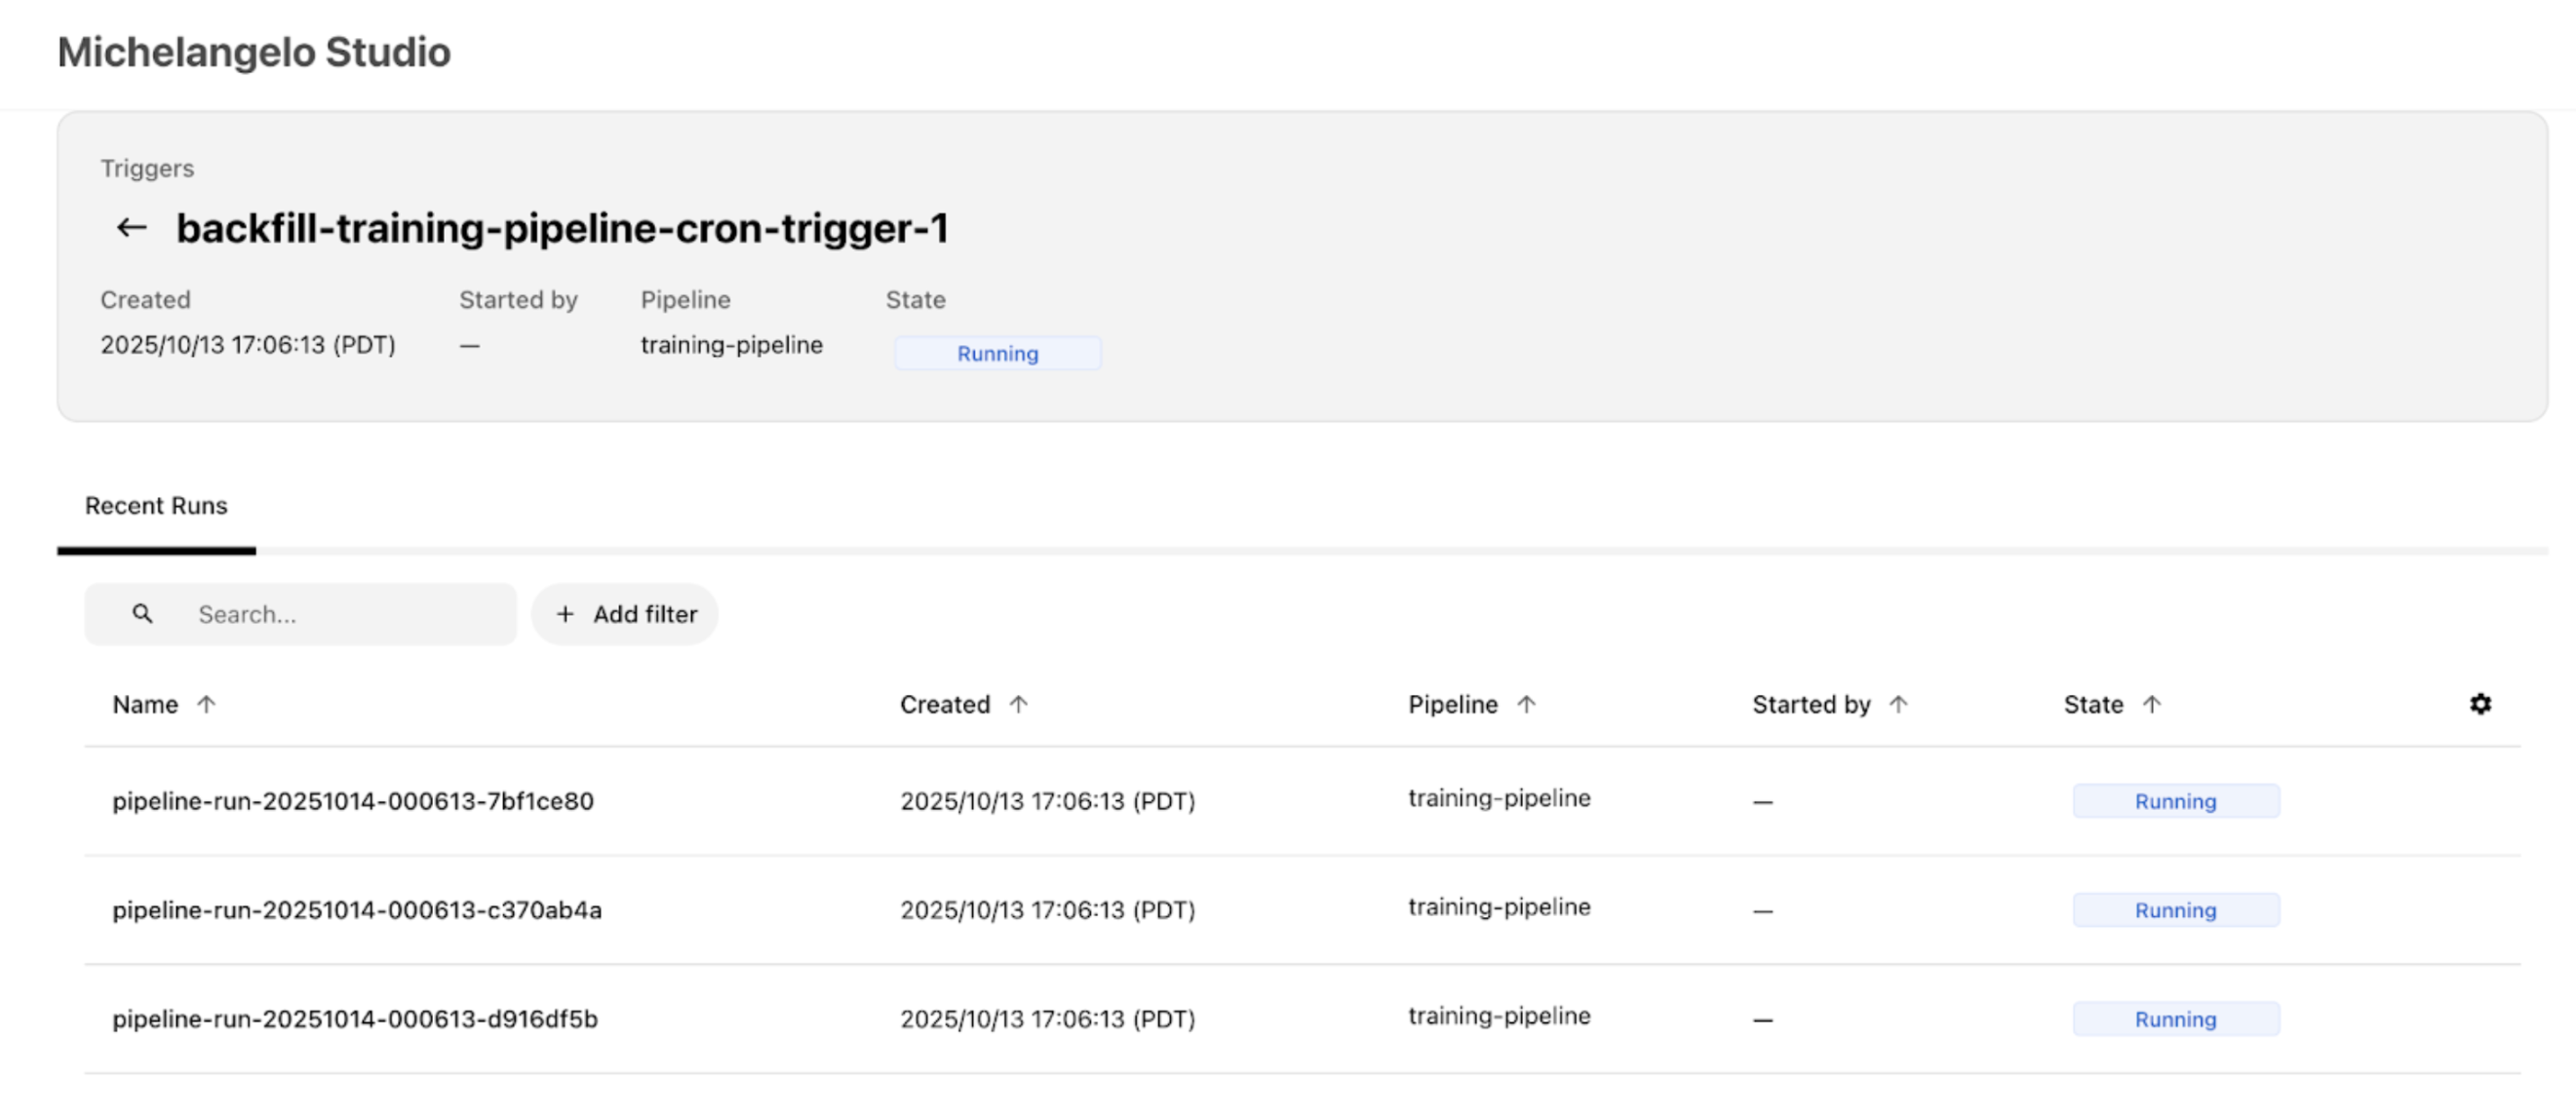Switch to the Recent Runs tab

(155, 506)
